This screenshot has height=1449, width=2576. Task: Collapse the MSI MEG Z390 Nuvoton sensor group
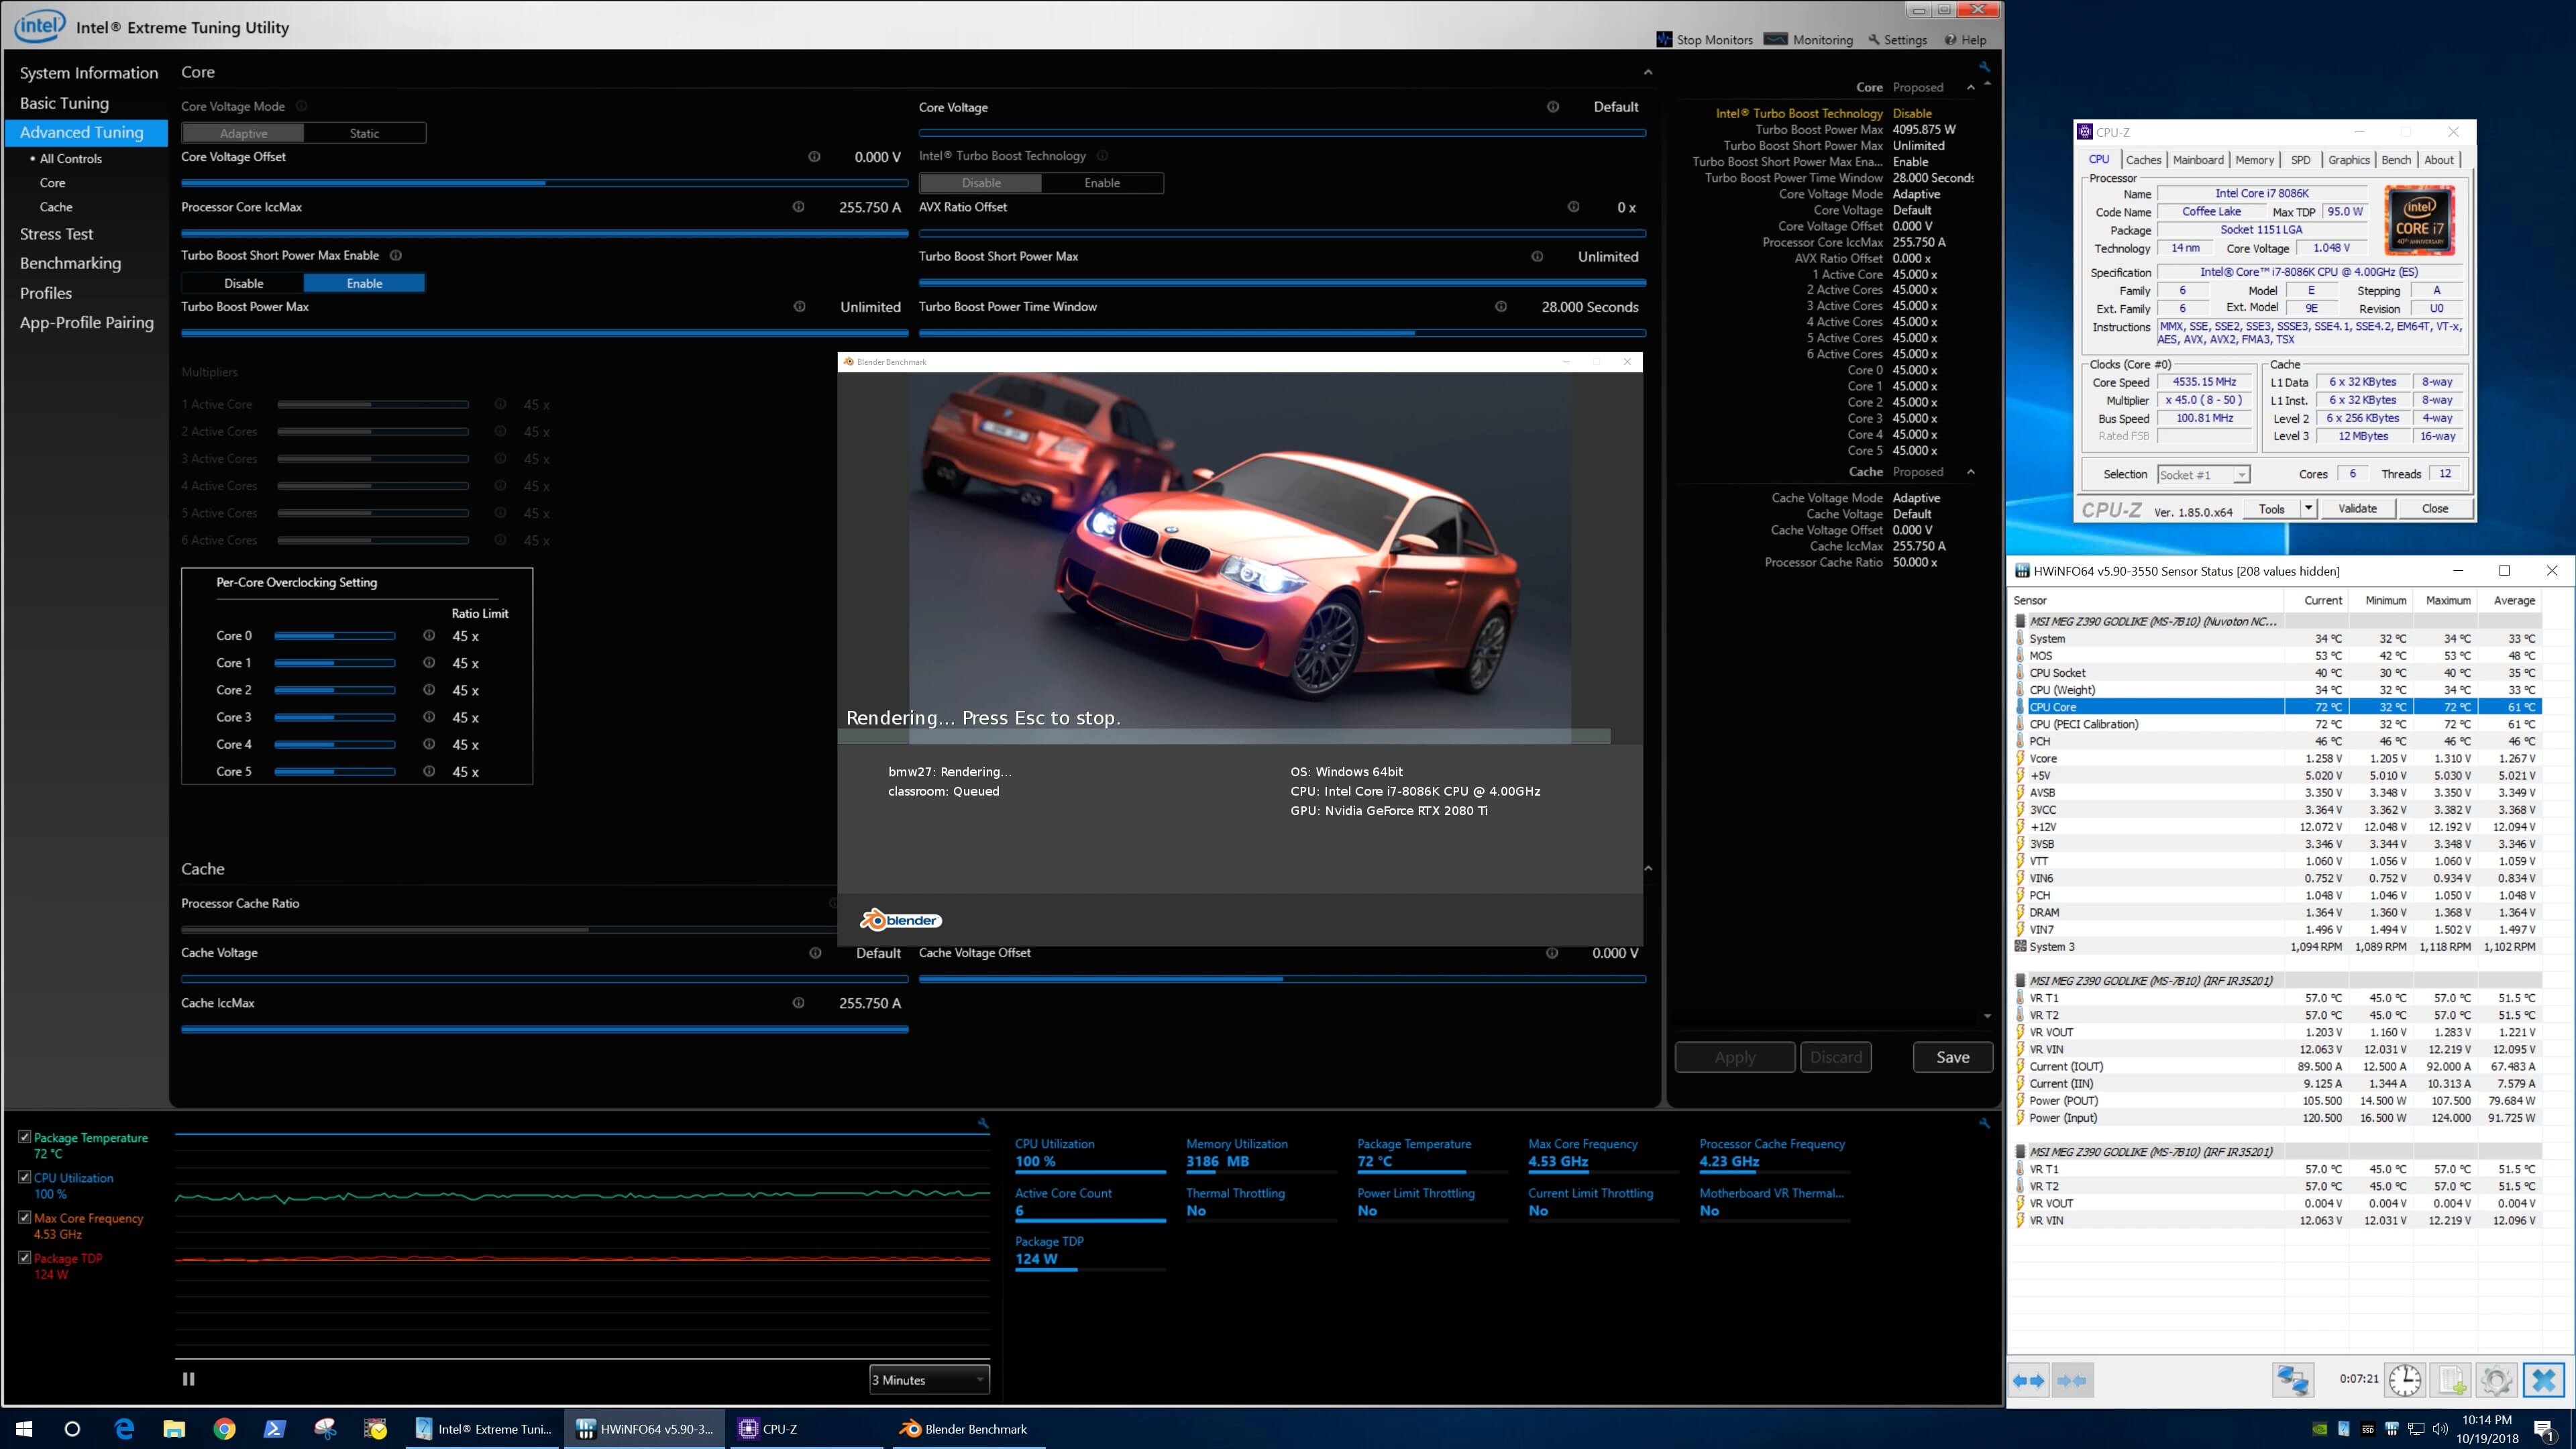click(x=2020, y=621)
